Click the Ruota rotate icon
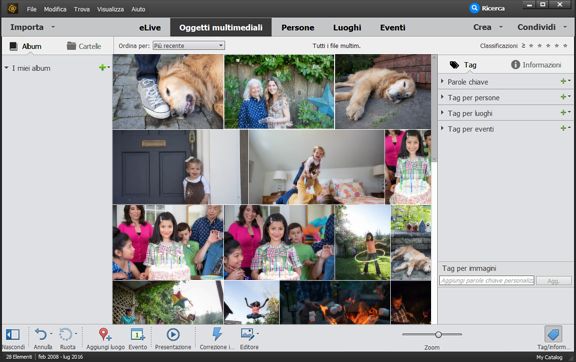This screenshot has height=362, width=576. (65, 334)
